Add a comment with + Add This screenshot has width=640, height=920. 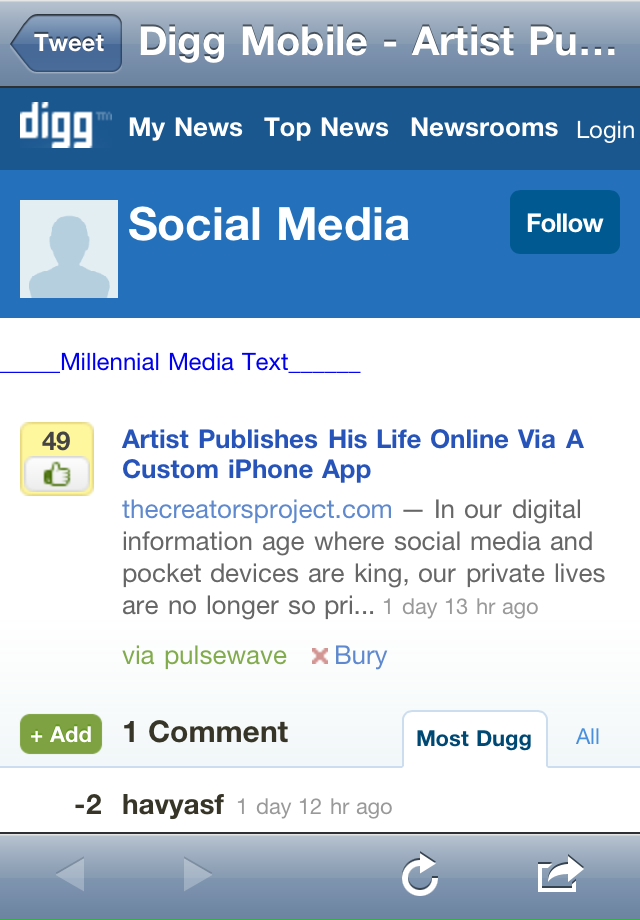click(x=61, y=733)
